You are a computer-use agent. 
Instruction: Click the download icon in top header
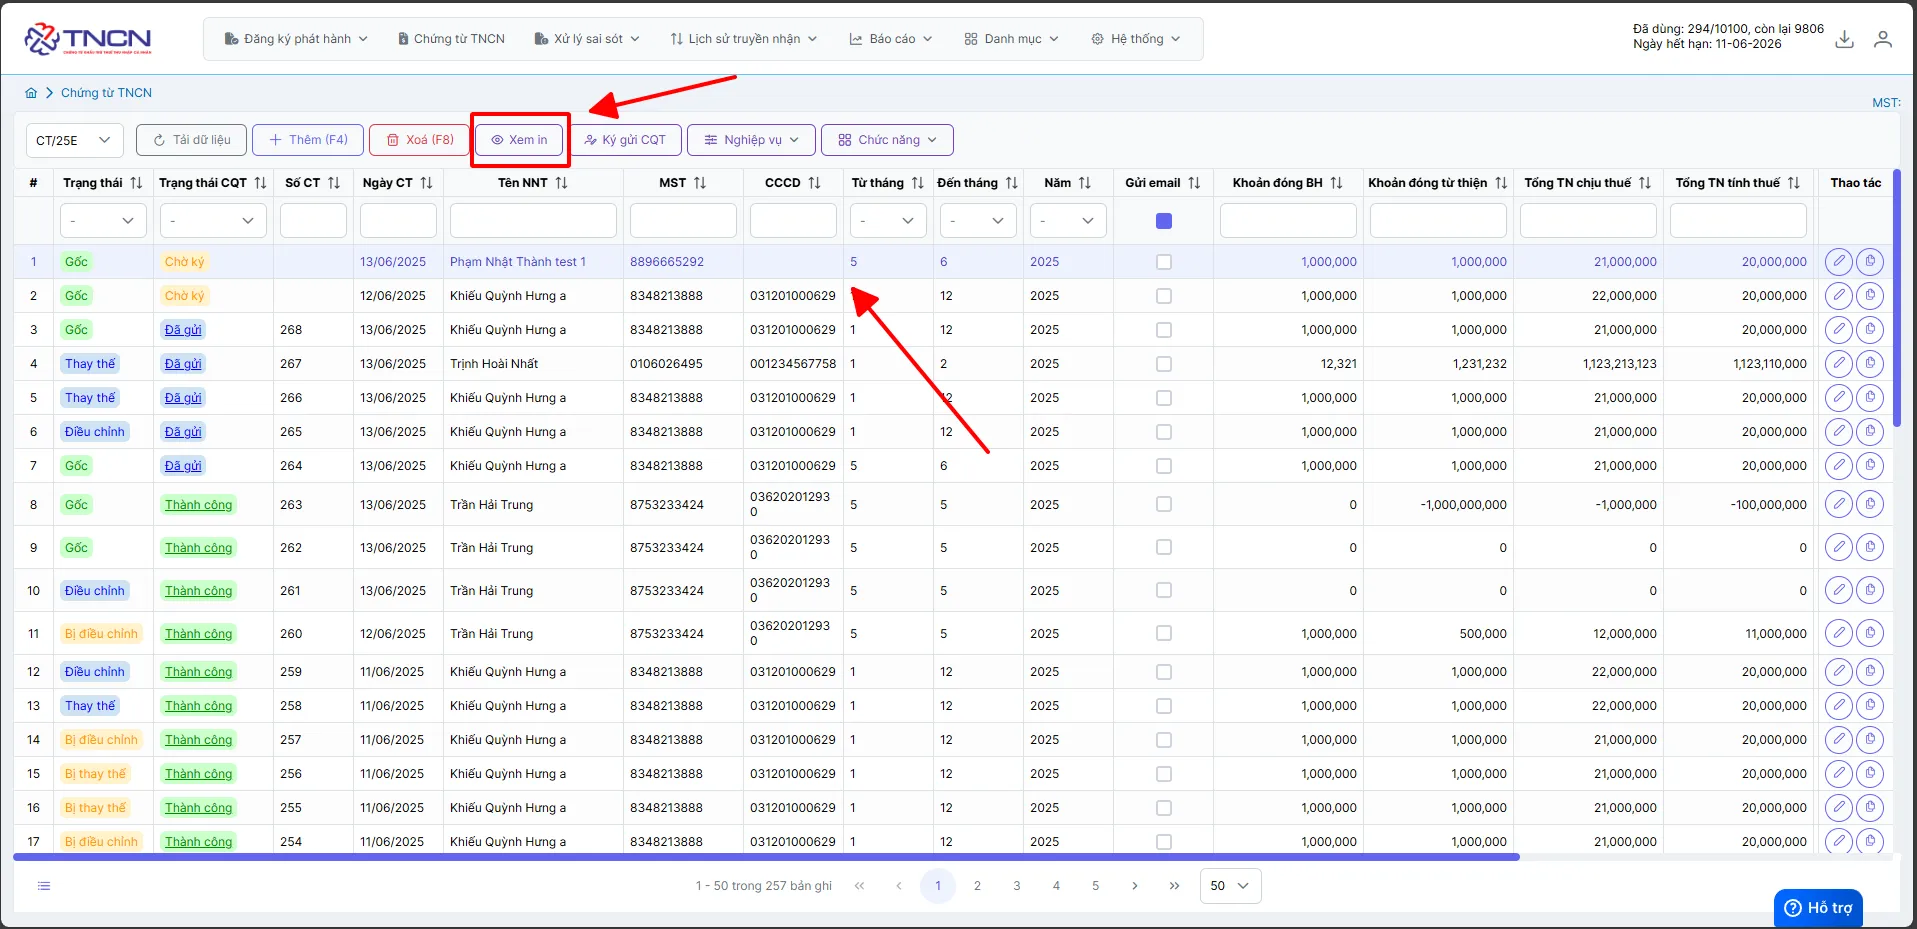click(1845, 39)
